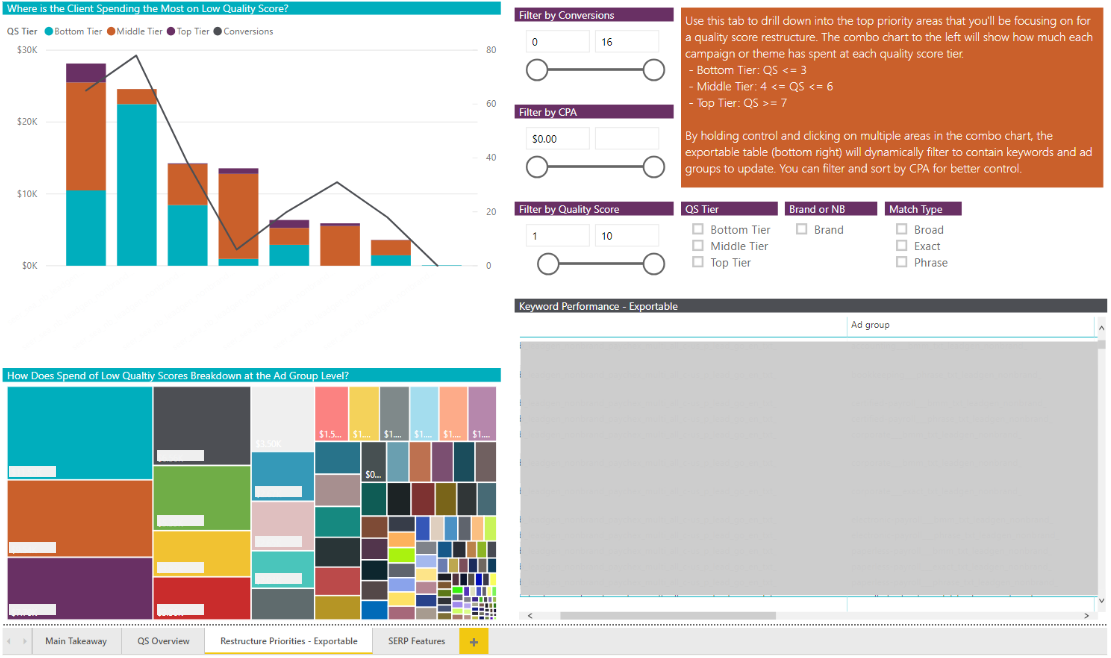Click the left page navigation arrow
This screenshot has height=658, width=1111.
(x=10, y=641)
